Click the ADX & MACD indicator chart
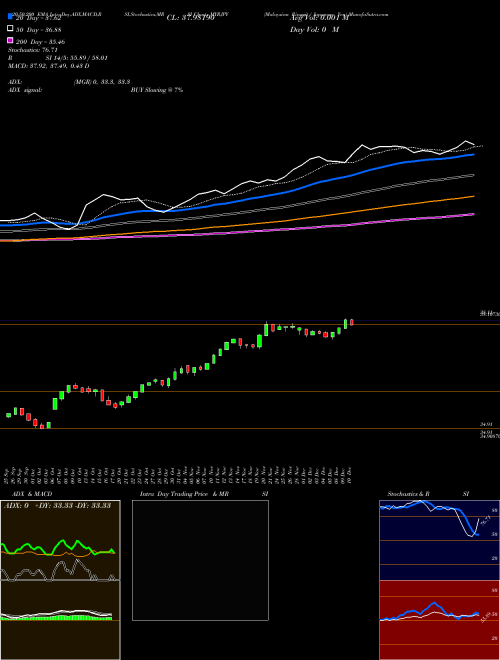 [60, 580]
